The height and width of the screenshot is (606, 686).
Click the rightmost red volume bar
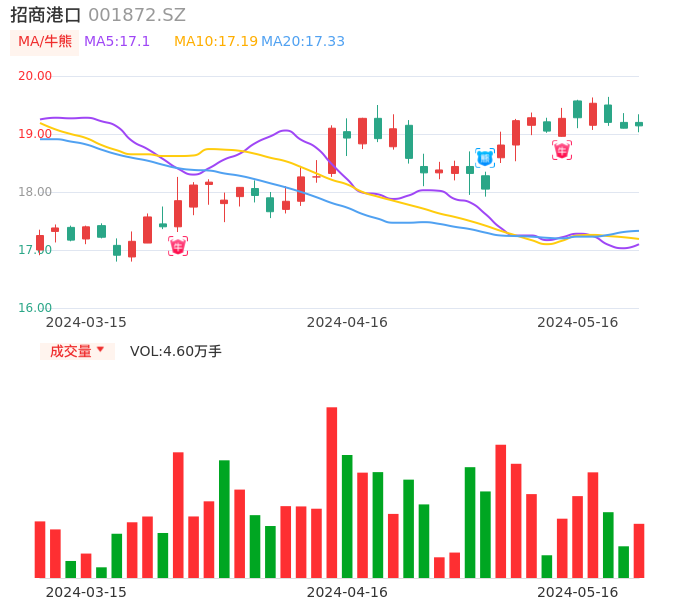(639, 550)
